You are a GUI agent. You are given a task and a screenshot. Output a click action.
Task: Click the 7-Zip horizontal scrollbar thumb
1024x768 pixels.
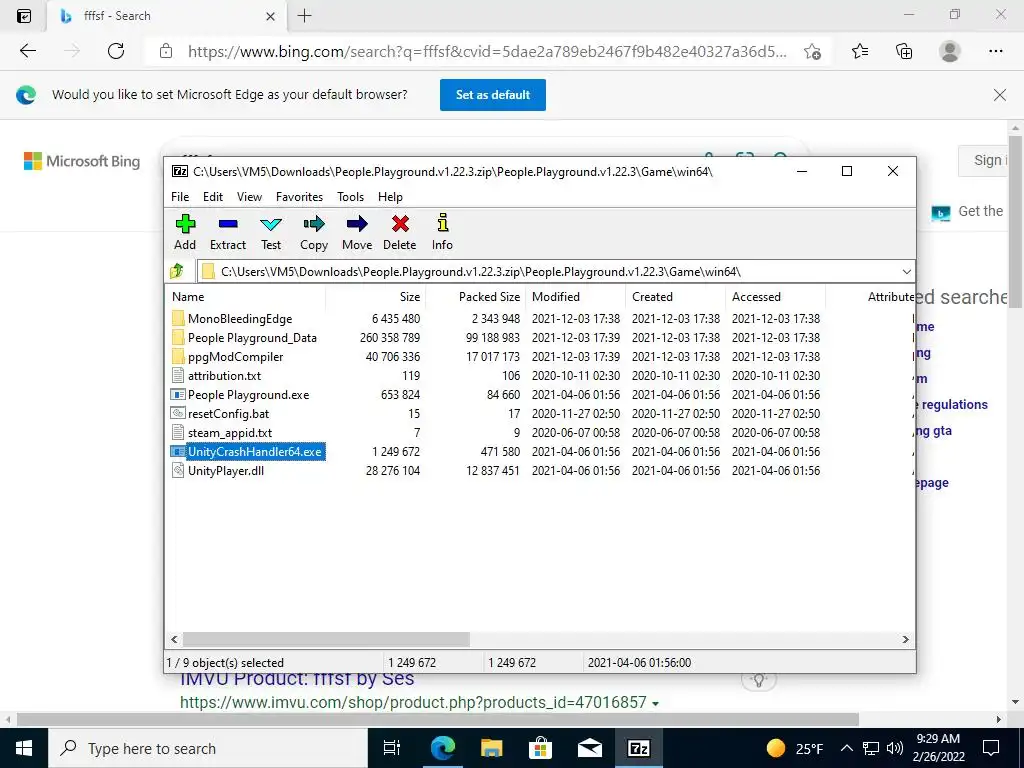[326, 639]
